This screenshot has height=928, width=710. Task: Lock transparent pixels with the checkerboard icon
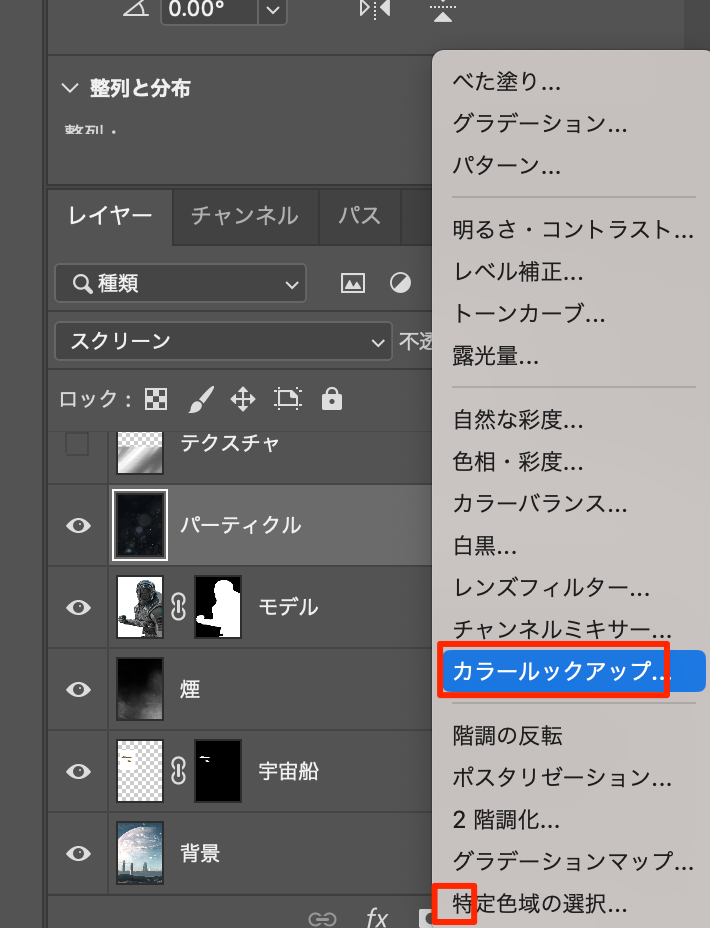click(x=157, y=400)
